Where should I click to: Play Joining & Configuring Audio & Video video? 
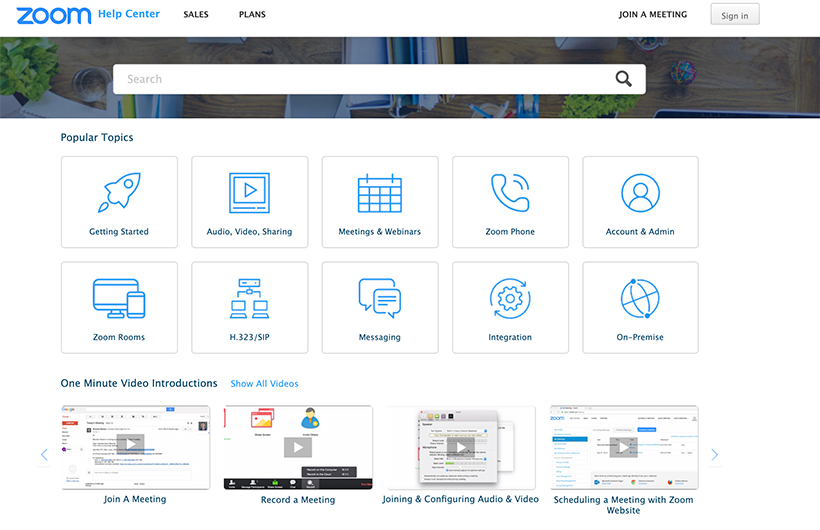(x=461, y=447)
